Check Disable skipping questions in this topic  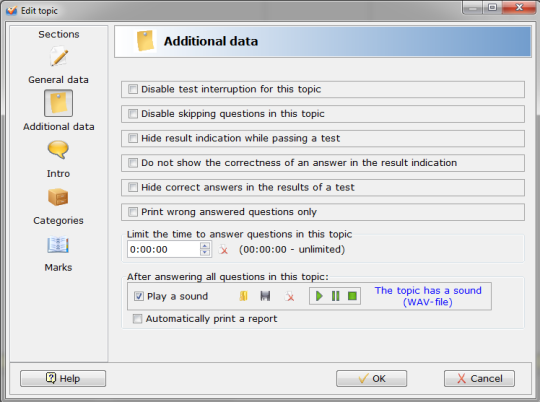133,114
